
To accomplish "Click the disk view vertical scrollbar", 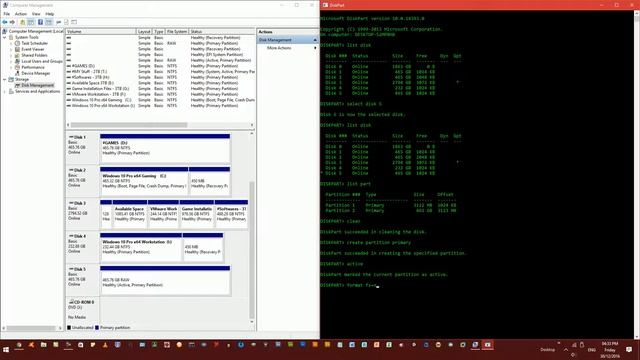I will (252, 249).
